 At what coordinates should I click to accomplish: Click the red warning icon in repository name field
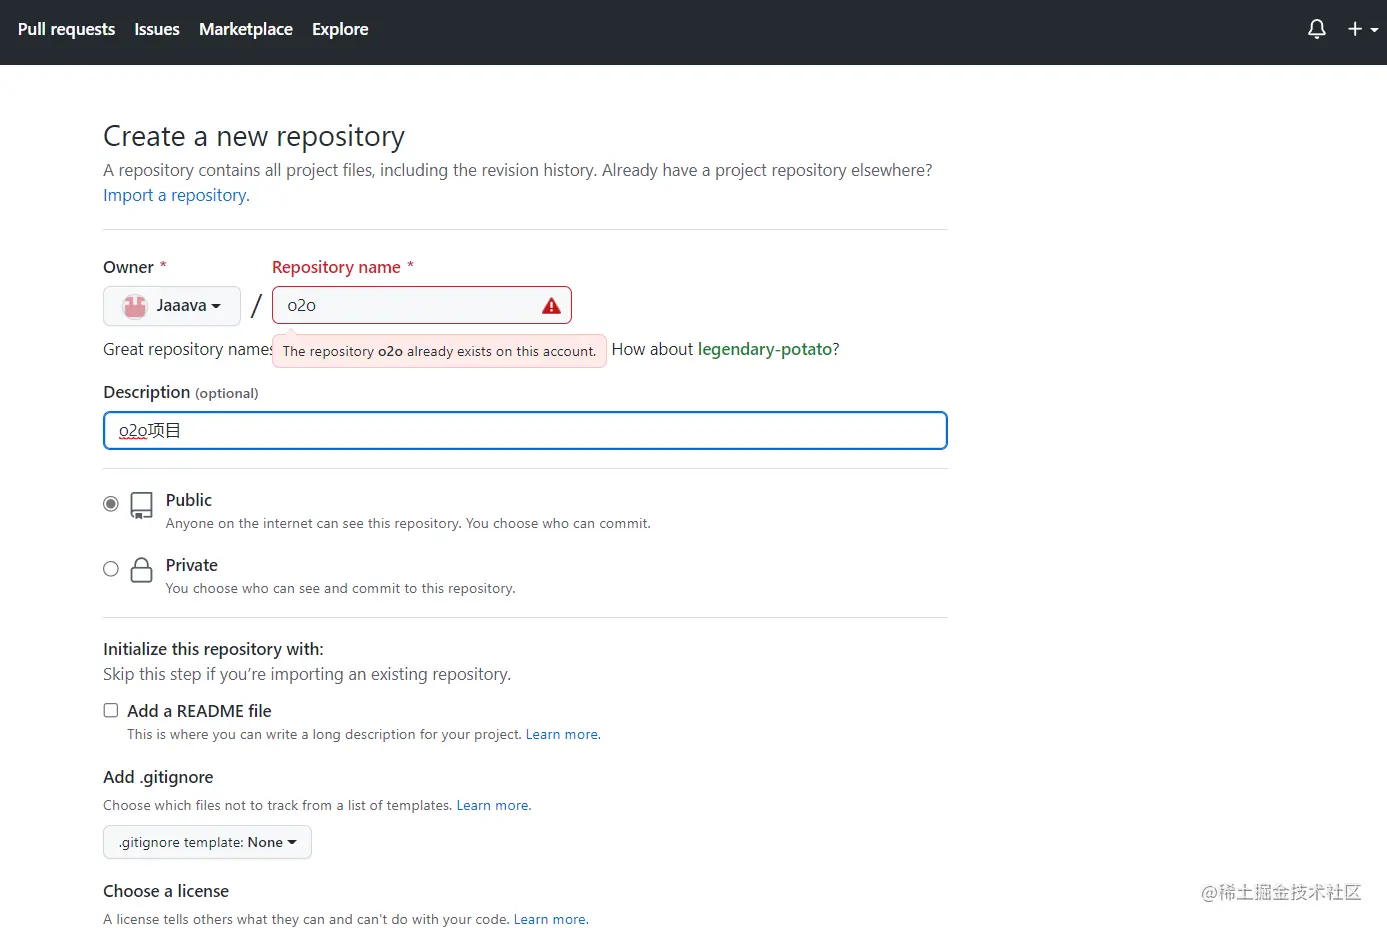click(551, 306)
